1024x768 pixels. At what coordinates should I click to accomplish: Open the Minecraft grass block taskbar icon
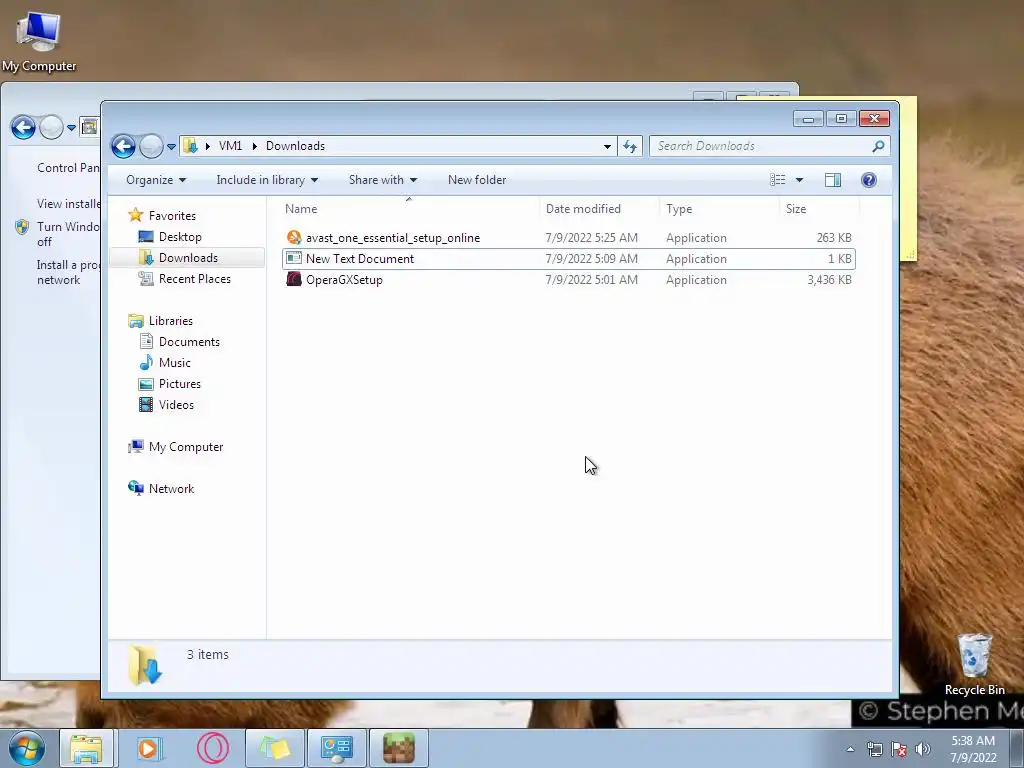[399, 748]
